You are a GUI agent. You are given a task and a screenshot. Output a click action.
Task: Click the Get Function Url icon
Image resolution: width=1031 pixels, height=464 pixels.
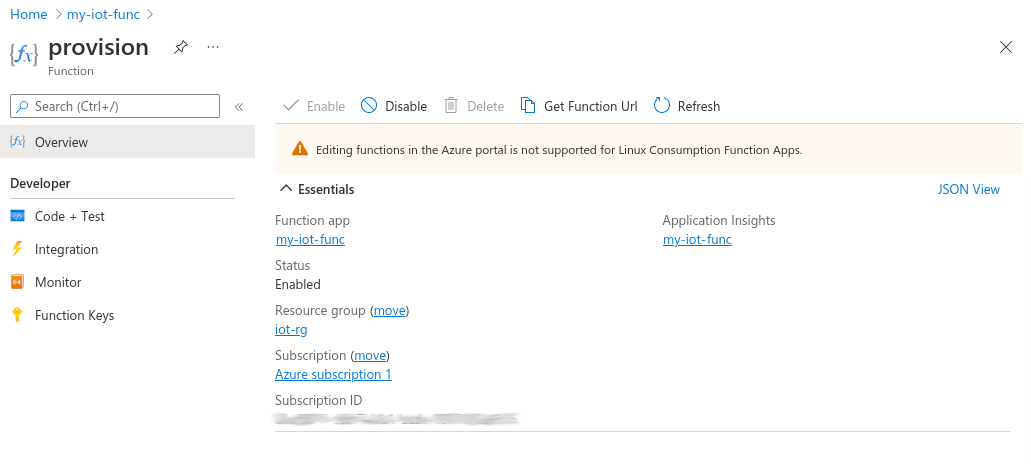(x=527, y=106)
